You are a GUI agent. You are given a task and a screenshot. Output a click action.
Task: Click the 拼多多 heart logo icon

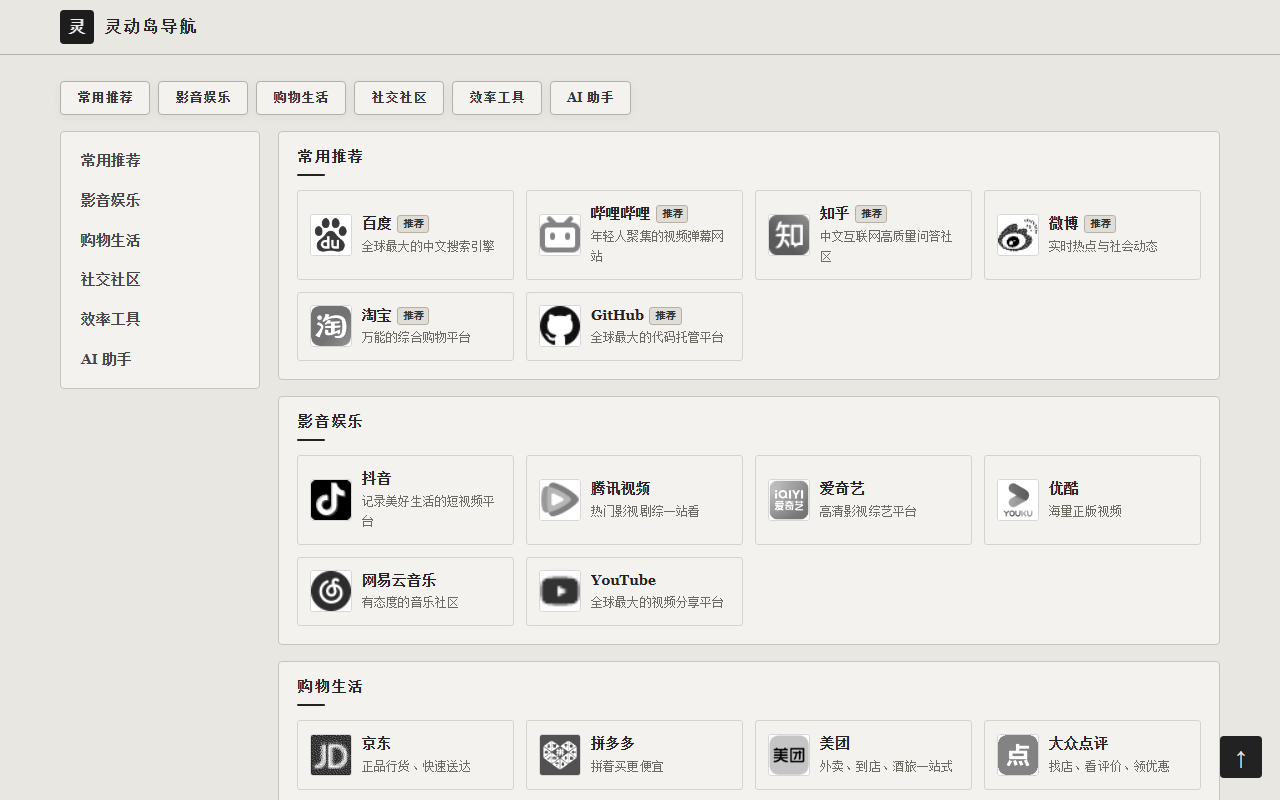[560, 755]
